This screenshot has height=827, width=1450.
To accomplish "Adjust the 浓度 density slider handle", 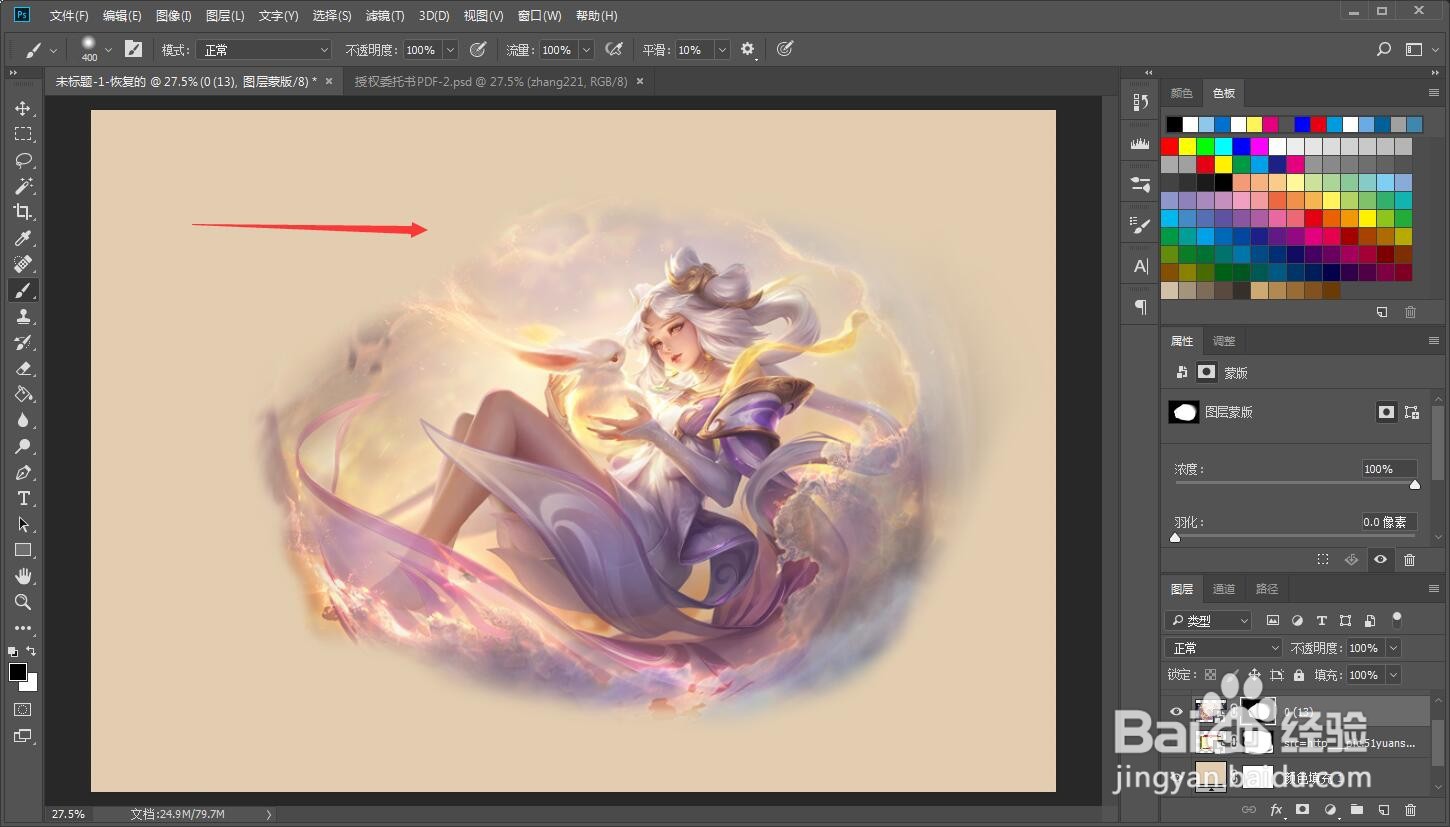I will point(1414,485).
